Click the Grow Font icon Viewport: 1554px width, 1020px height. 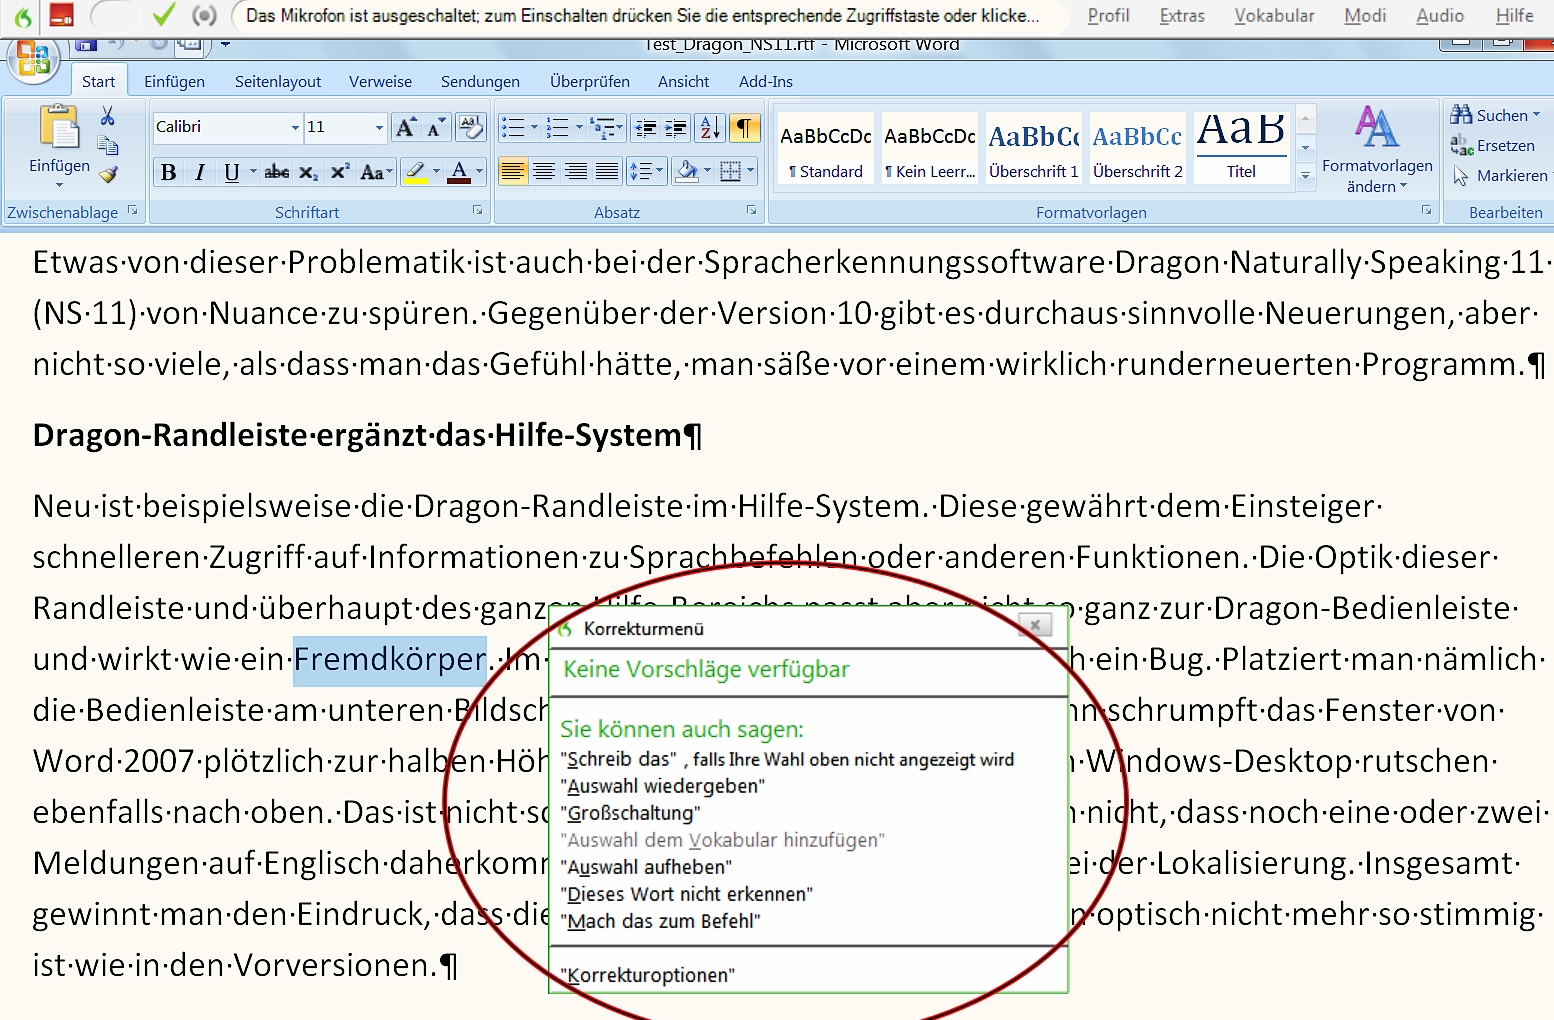(405, 127)
